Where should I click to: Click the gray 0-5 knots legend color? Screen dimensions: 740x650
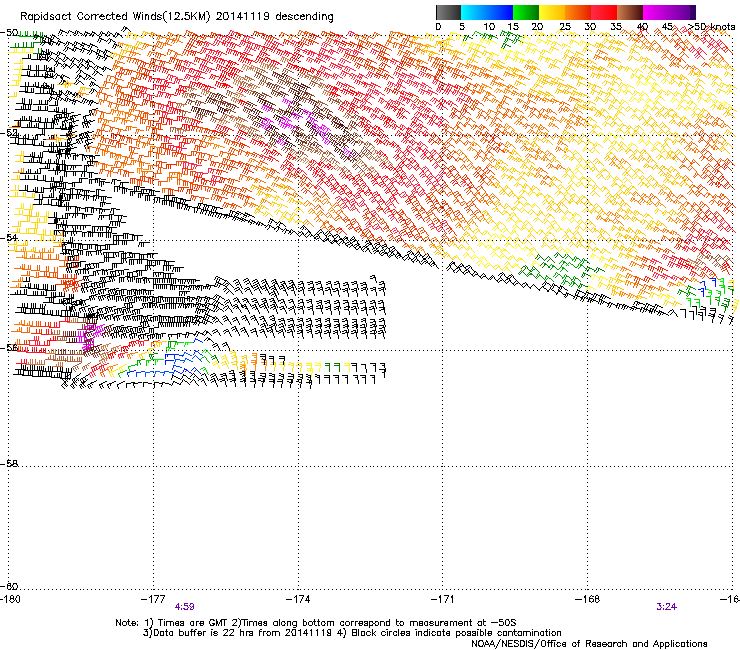(448, 12)
